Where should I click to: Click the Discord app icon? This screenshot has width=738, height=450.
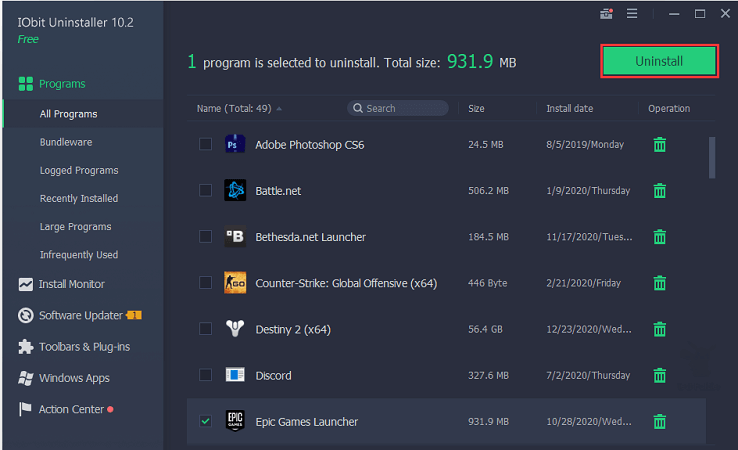[235, 375]
